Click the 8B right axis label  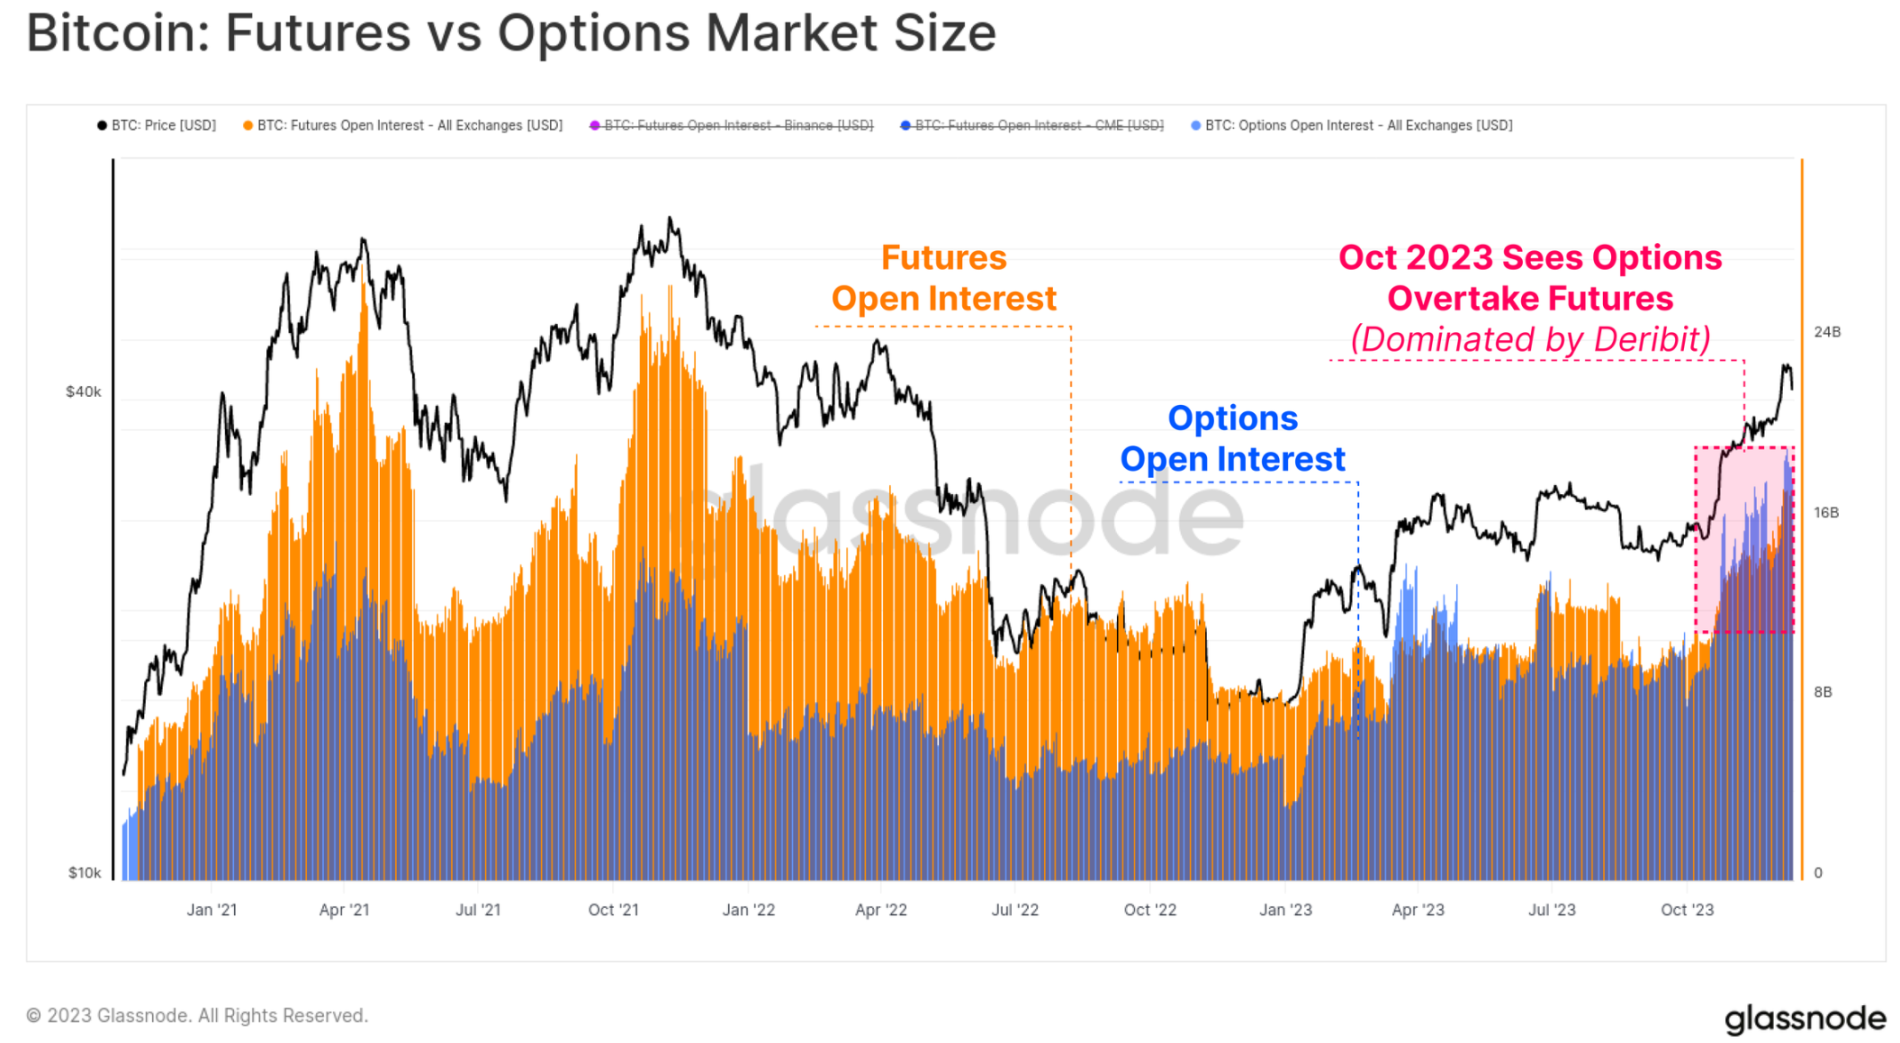(x=1823, y=692)
